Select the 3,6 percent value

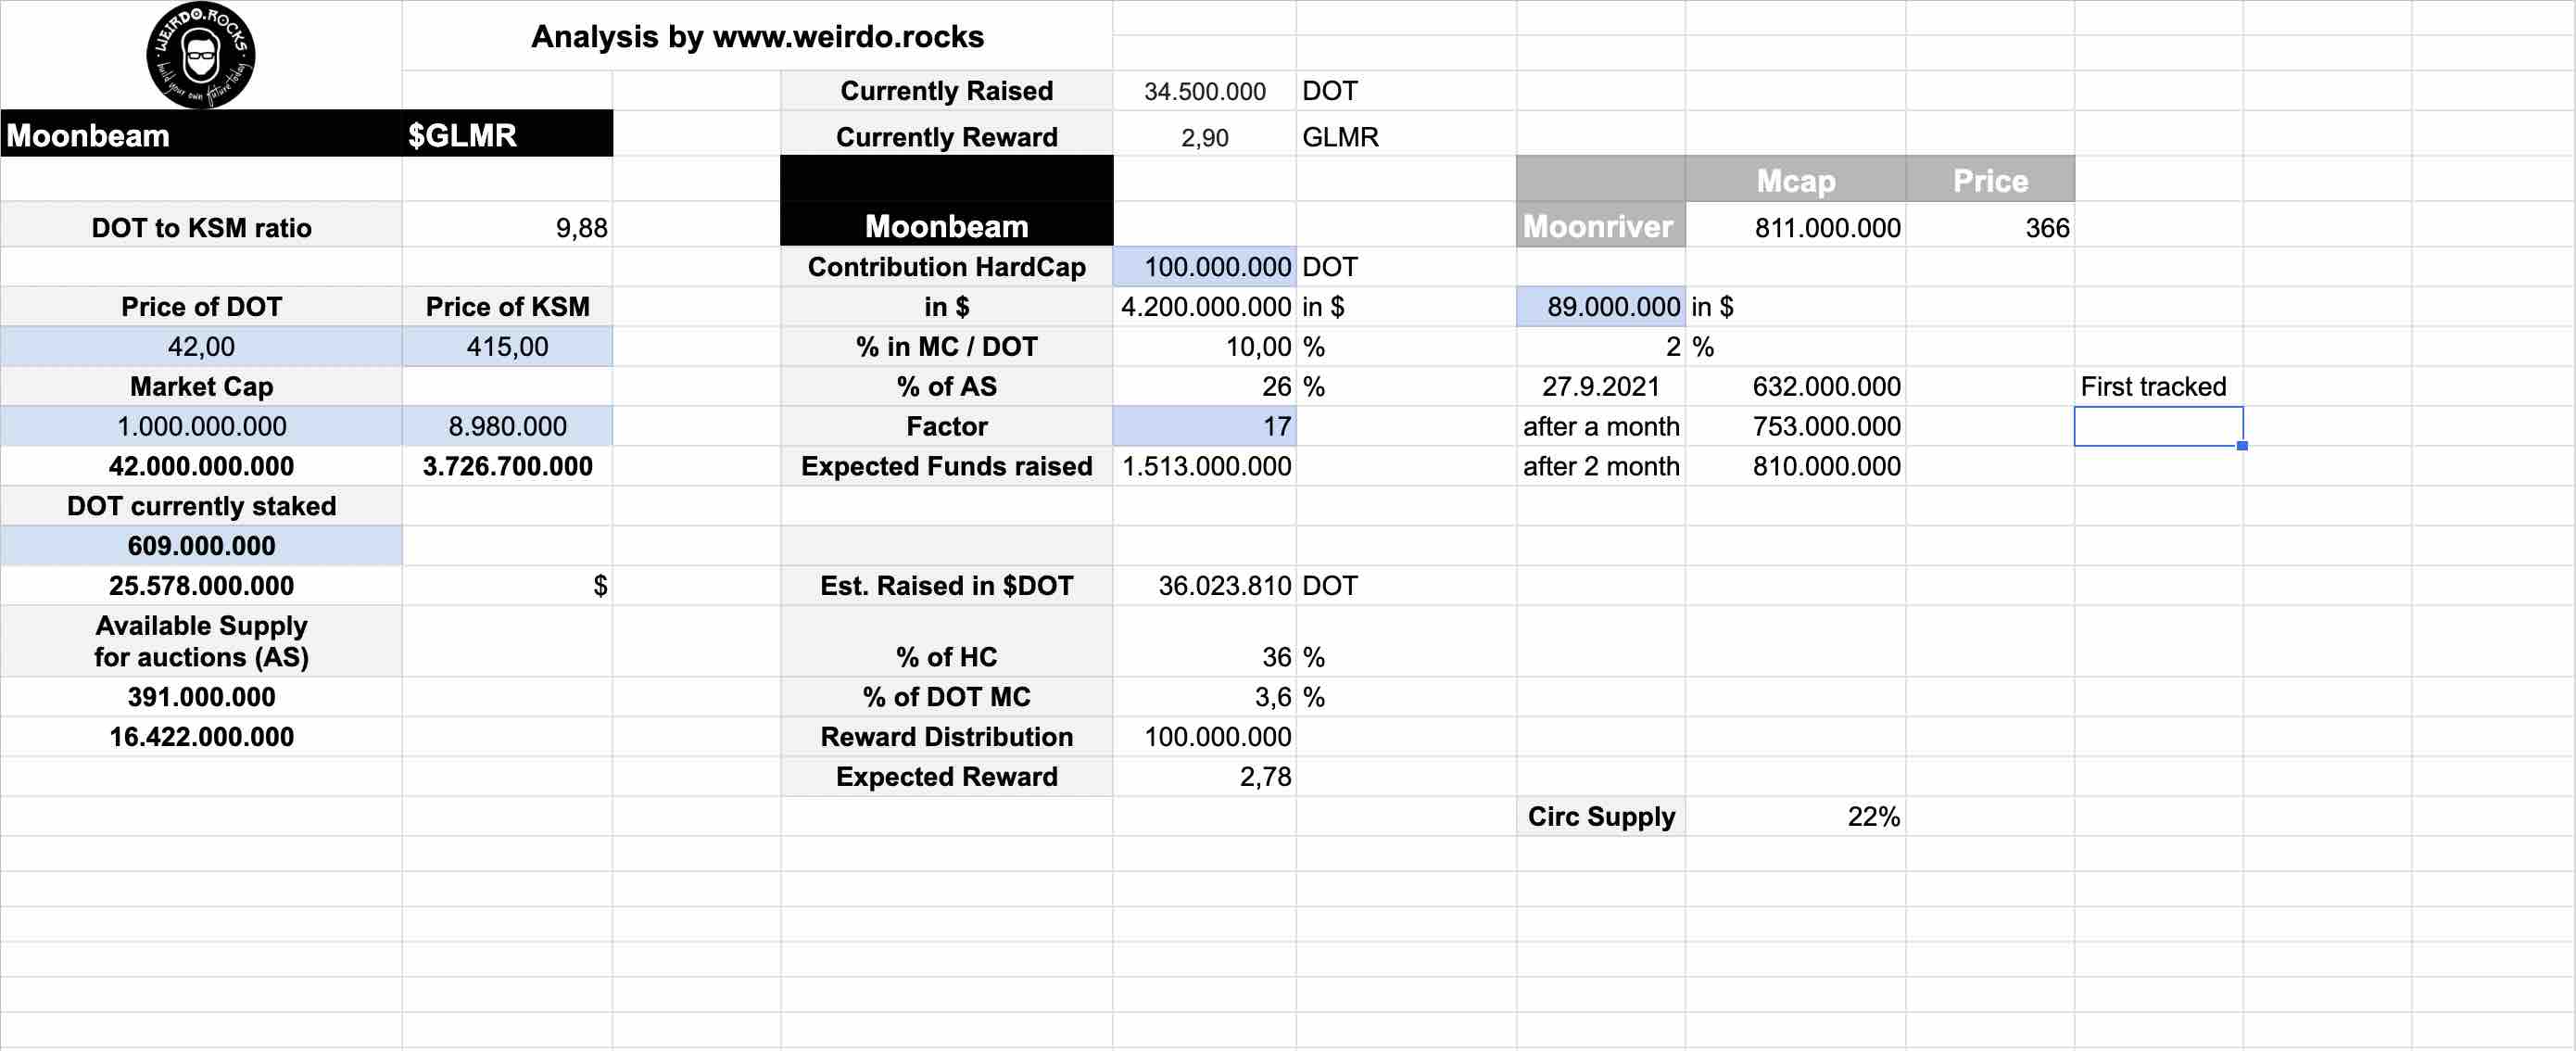click(1204, 697)
